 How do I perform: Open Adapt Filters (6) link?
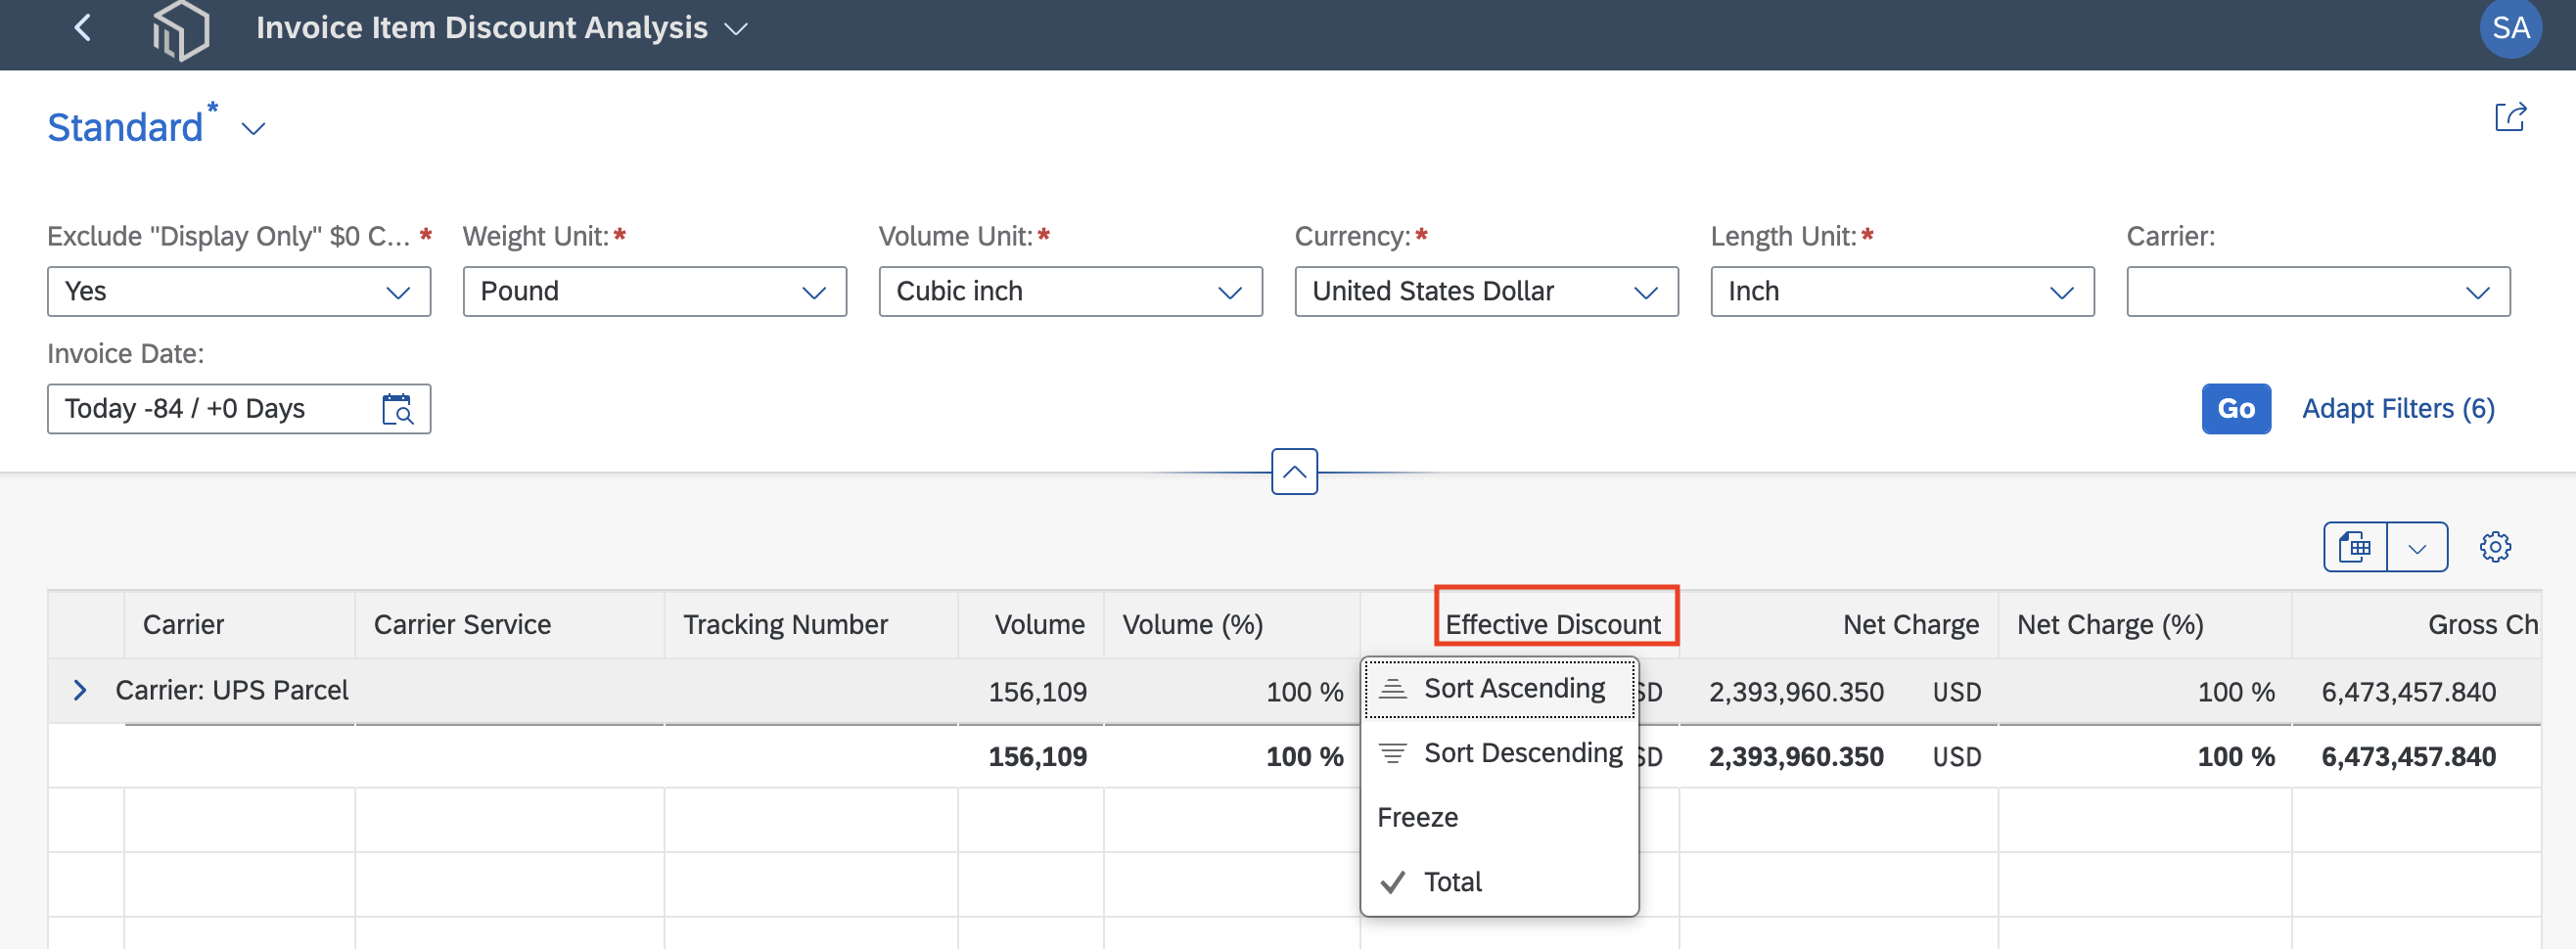[x=2398, y=409]
